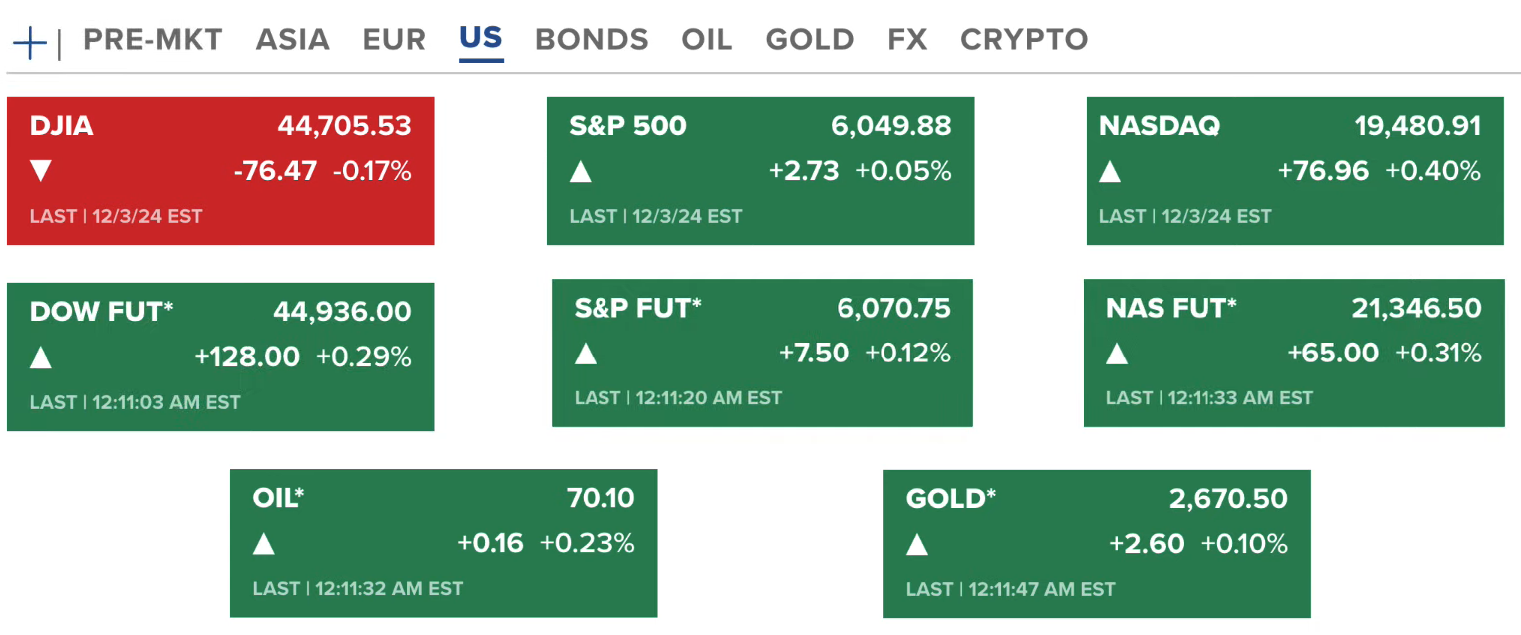The width and height of the screenshot is (1521, 635).
Task: Open the OIL commodity label
Action: (278, 498)
